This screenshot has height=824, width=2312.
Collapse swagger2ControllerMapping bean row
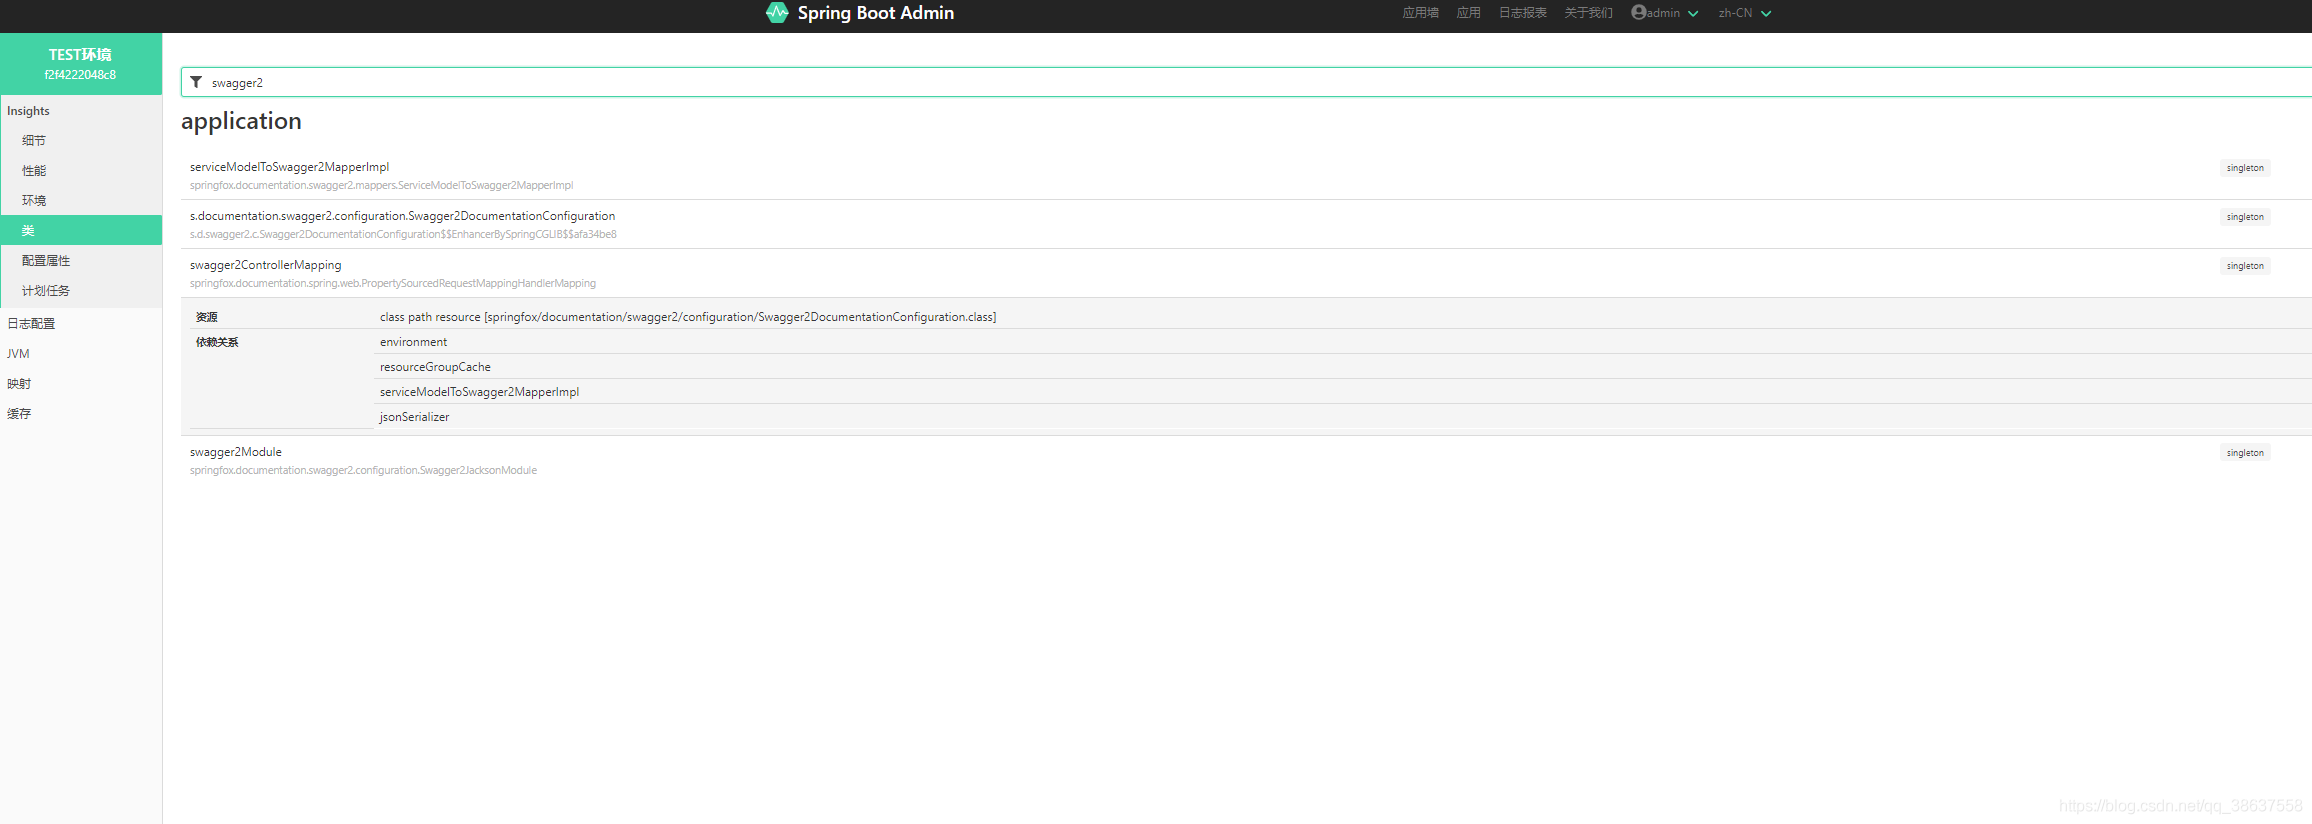pyautogui.click(x=1246, y=273)
